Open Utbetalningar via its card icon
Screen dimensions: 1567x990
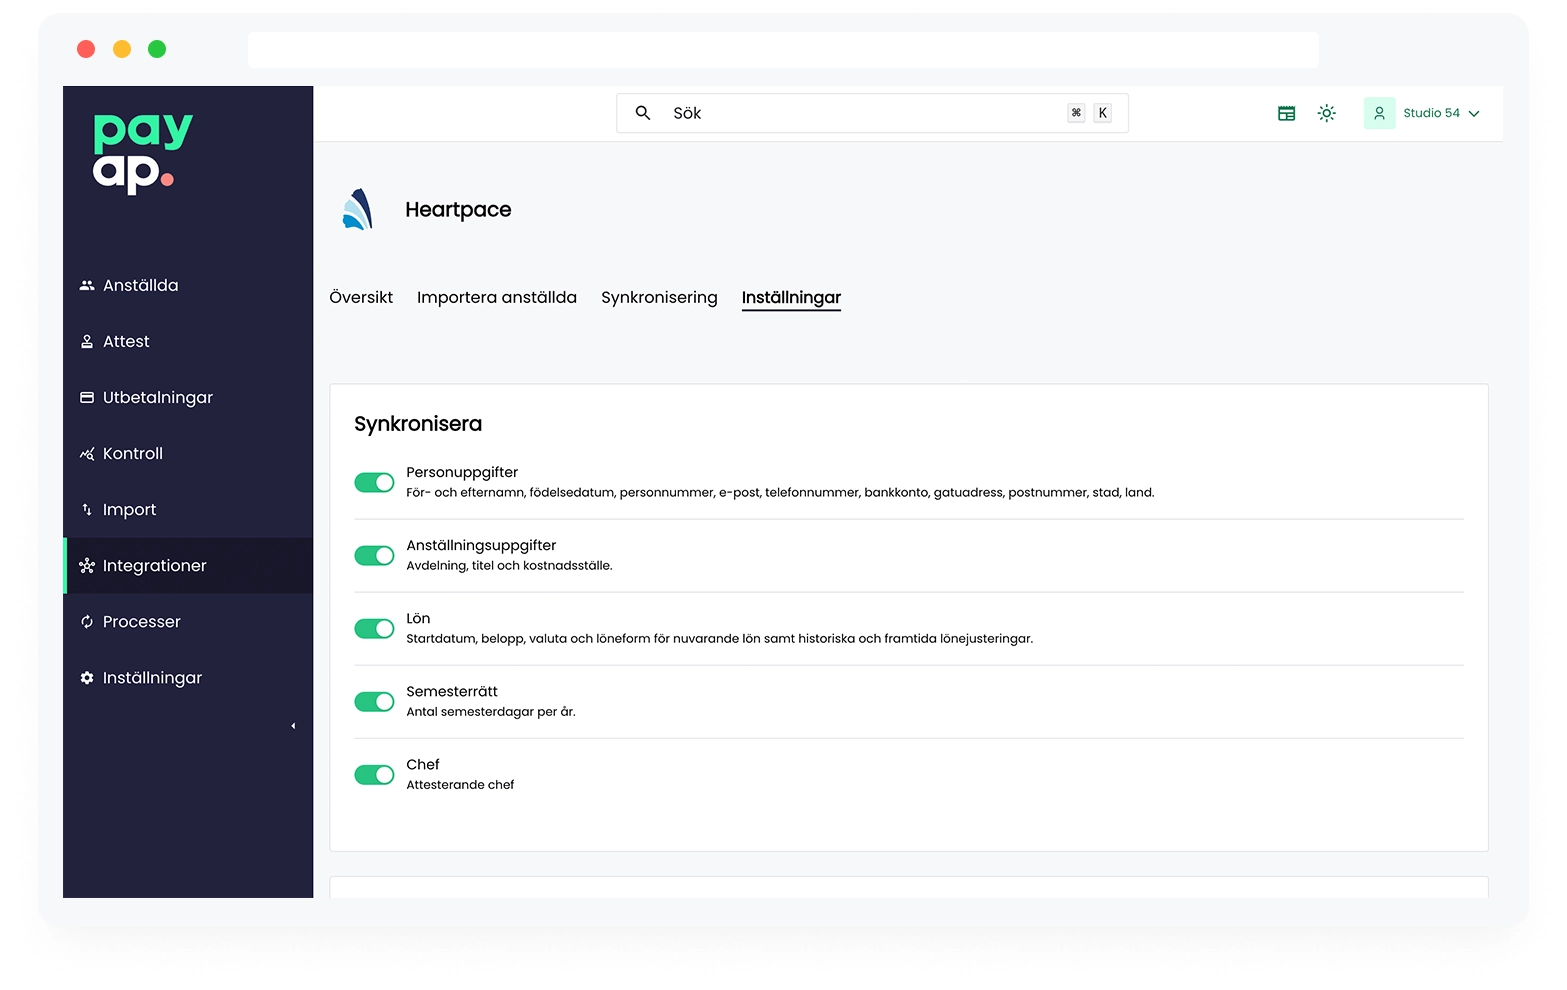[x=88, y=397]
